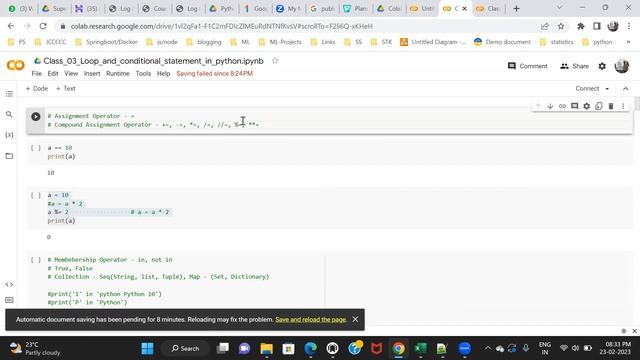Open the table of contents sidebar
The image size is (640, 360).
9,94
